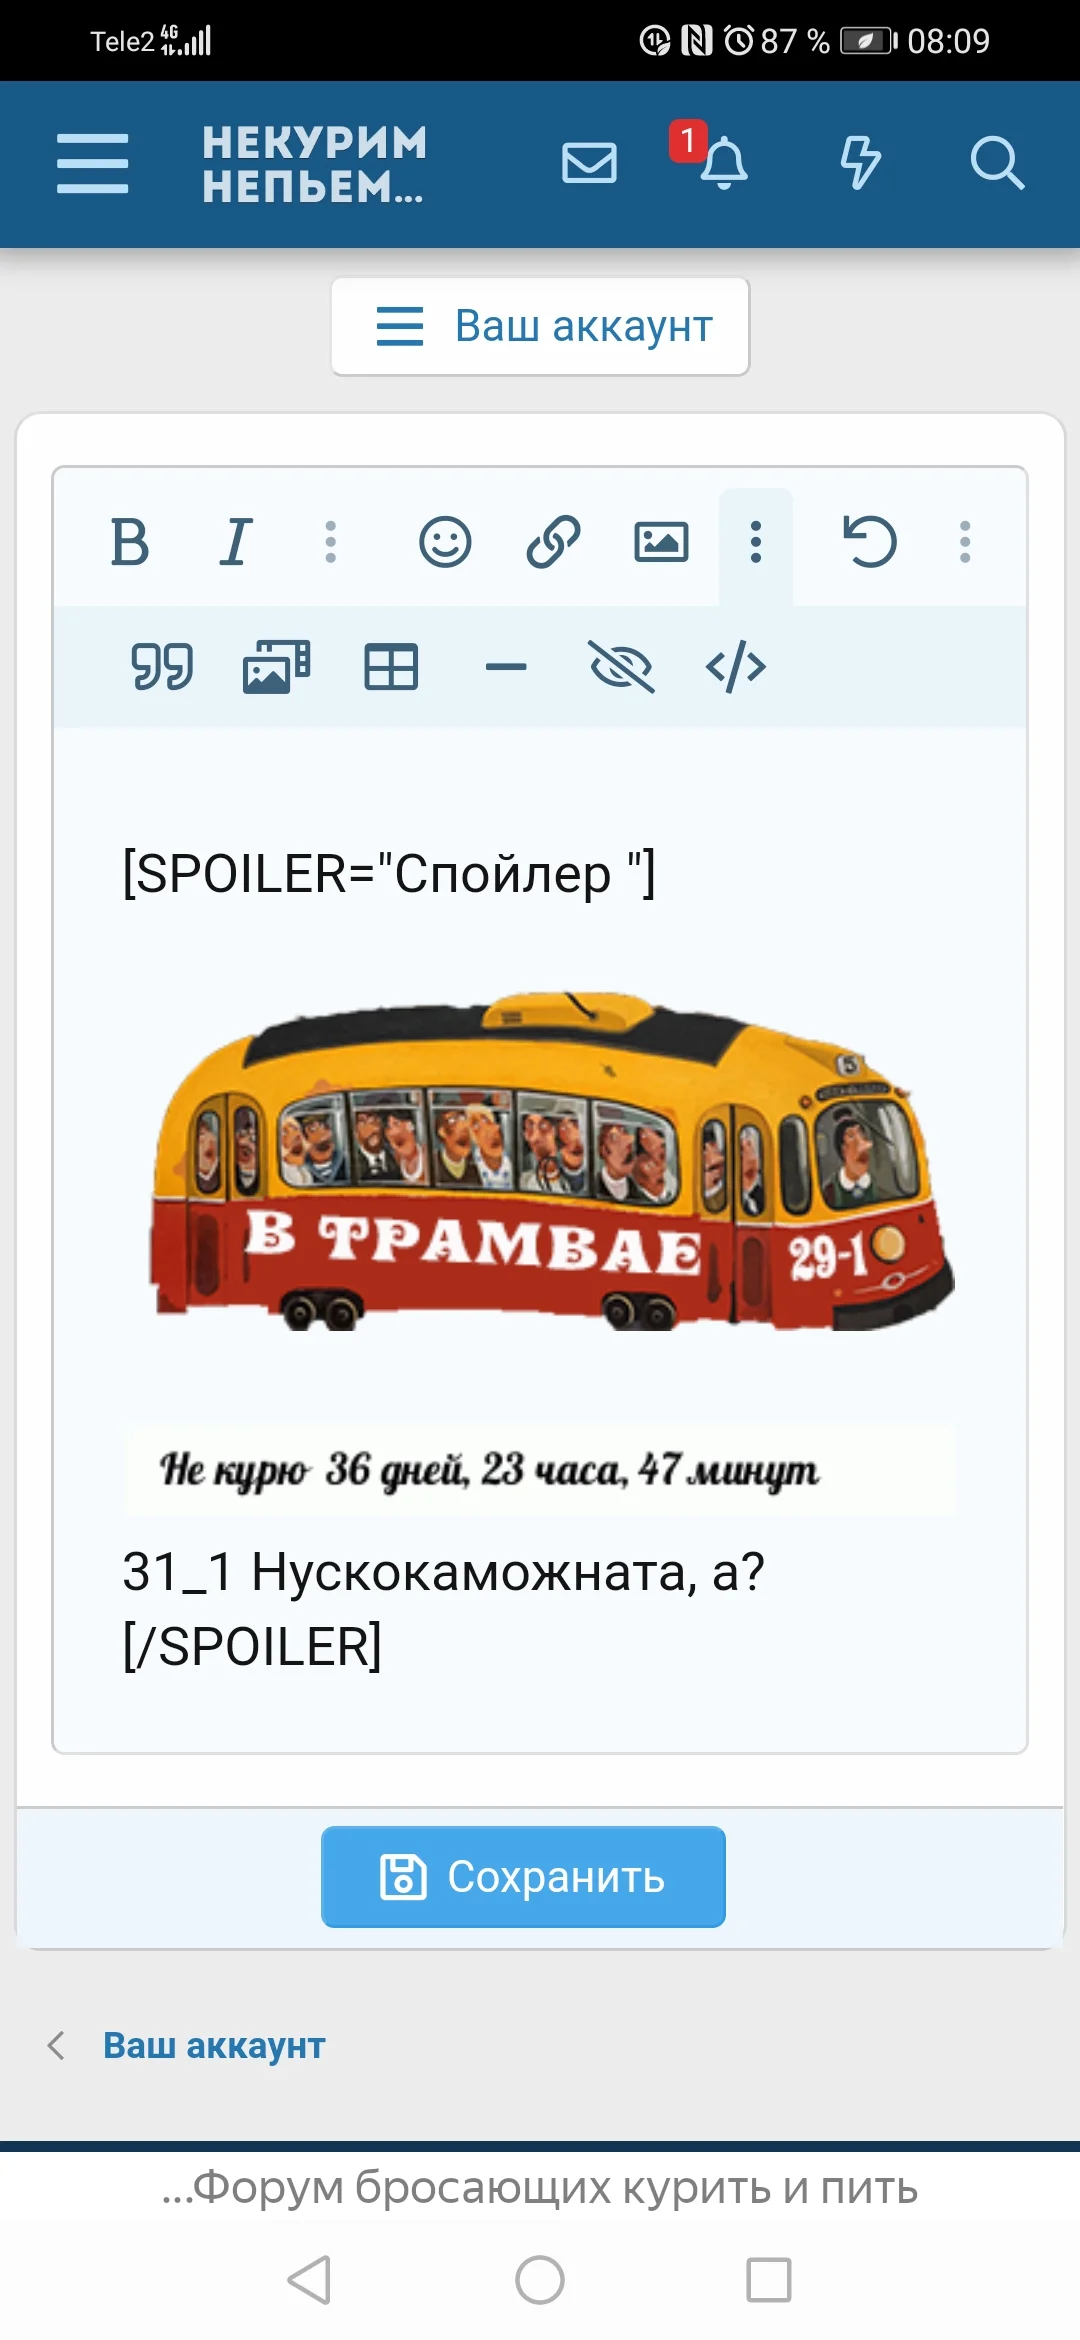Undo the last edit

pyautogui.click(x=870, y=543)
